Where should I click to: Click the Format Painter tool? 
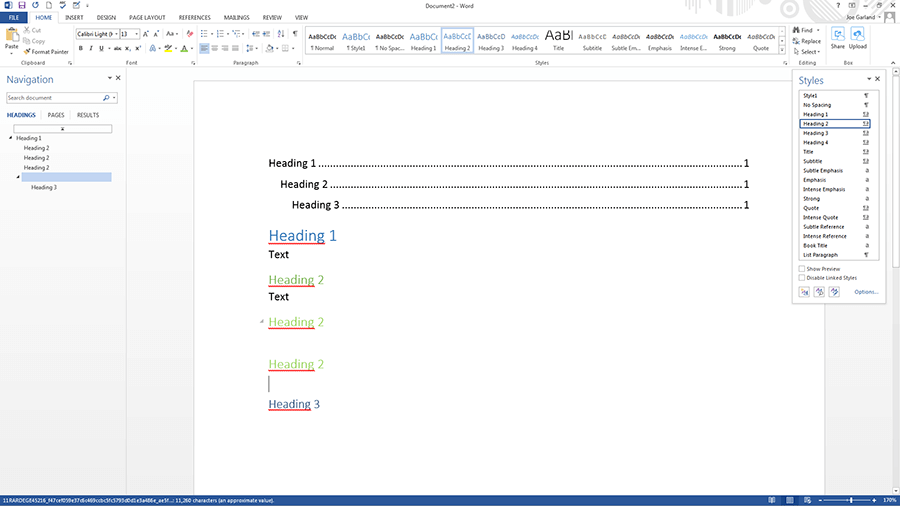point(48,52)
